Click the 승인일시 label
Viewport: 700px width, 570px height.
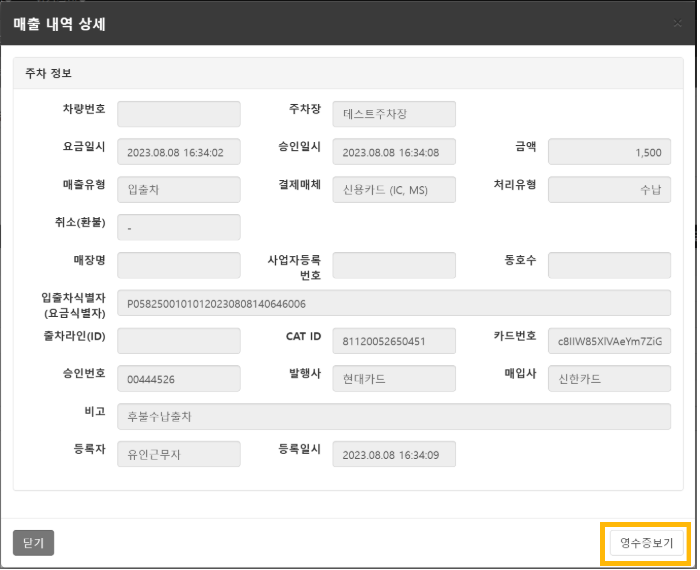pos(300,147)
